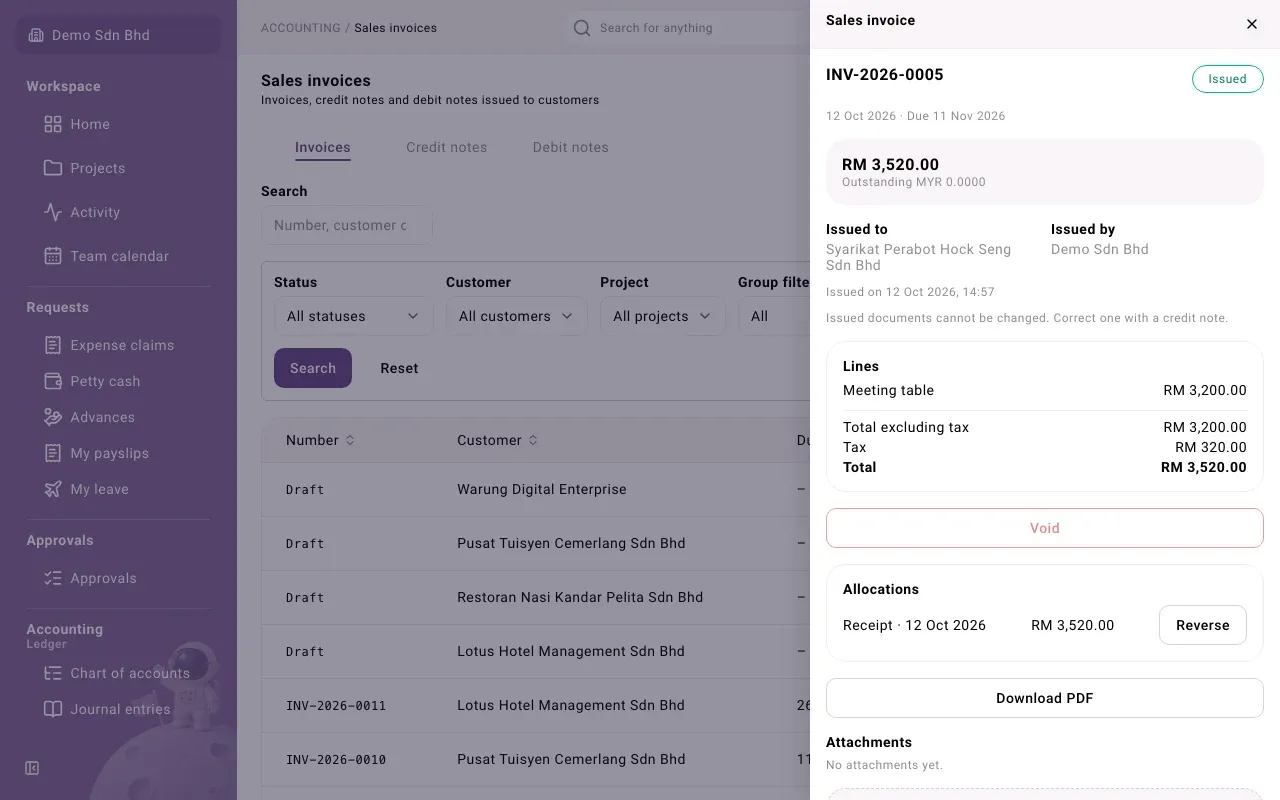
Task: Click the Demo Sdn Bhd building icon
Action: coord(36,35)
